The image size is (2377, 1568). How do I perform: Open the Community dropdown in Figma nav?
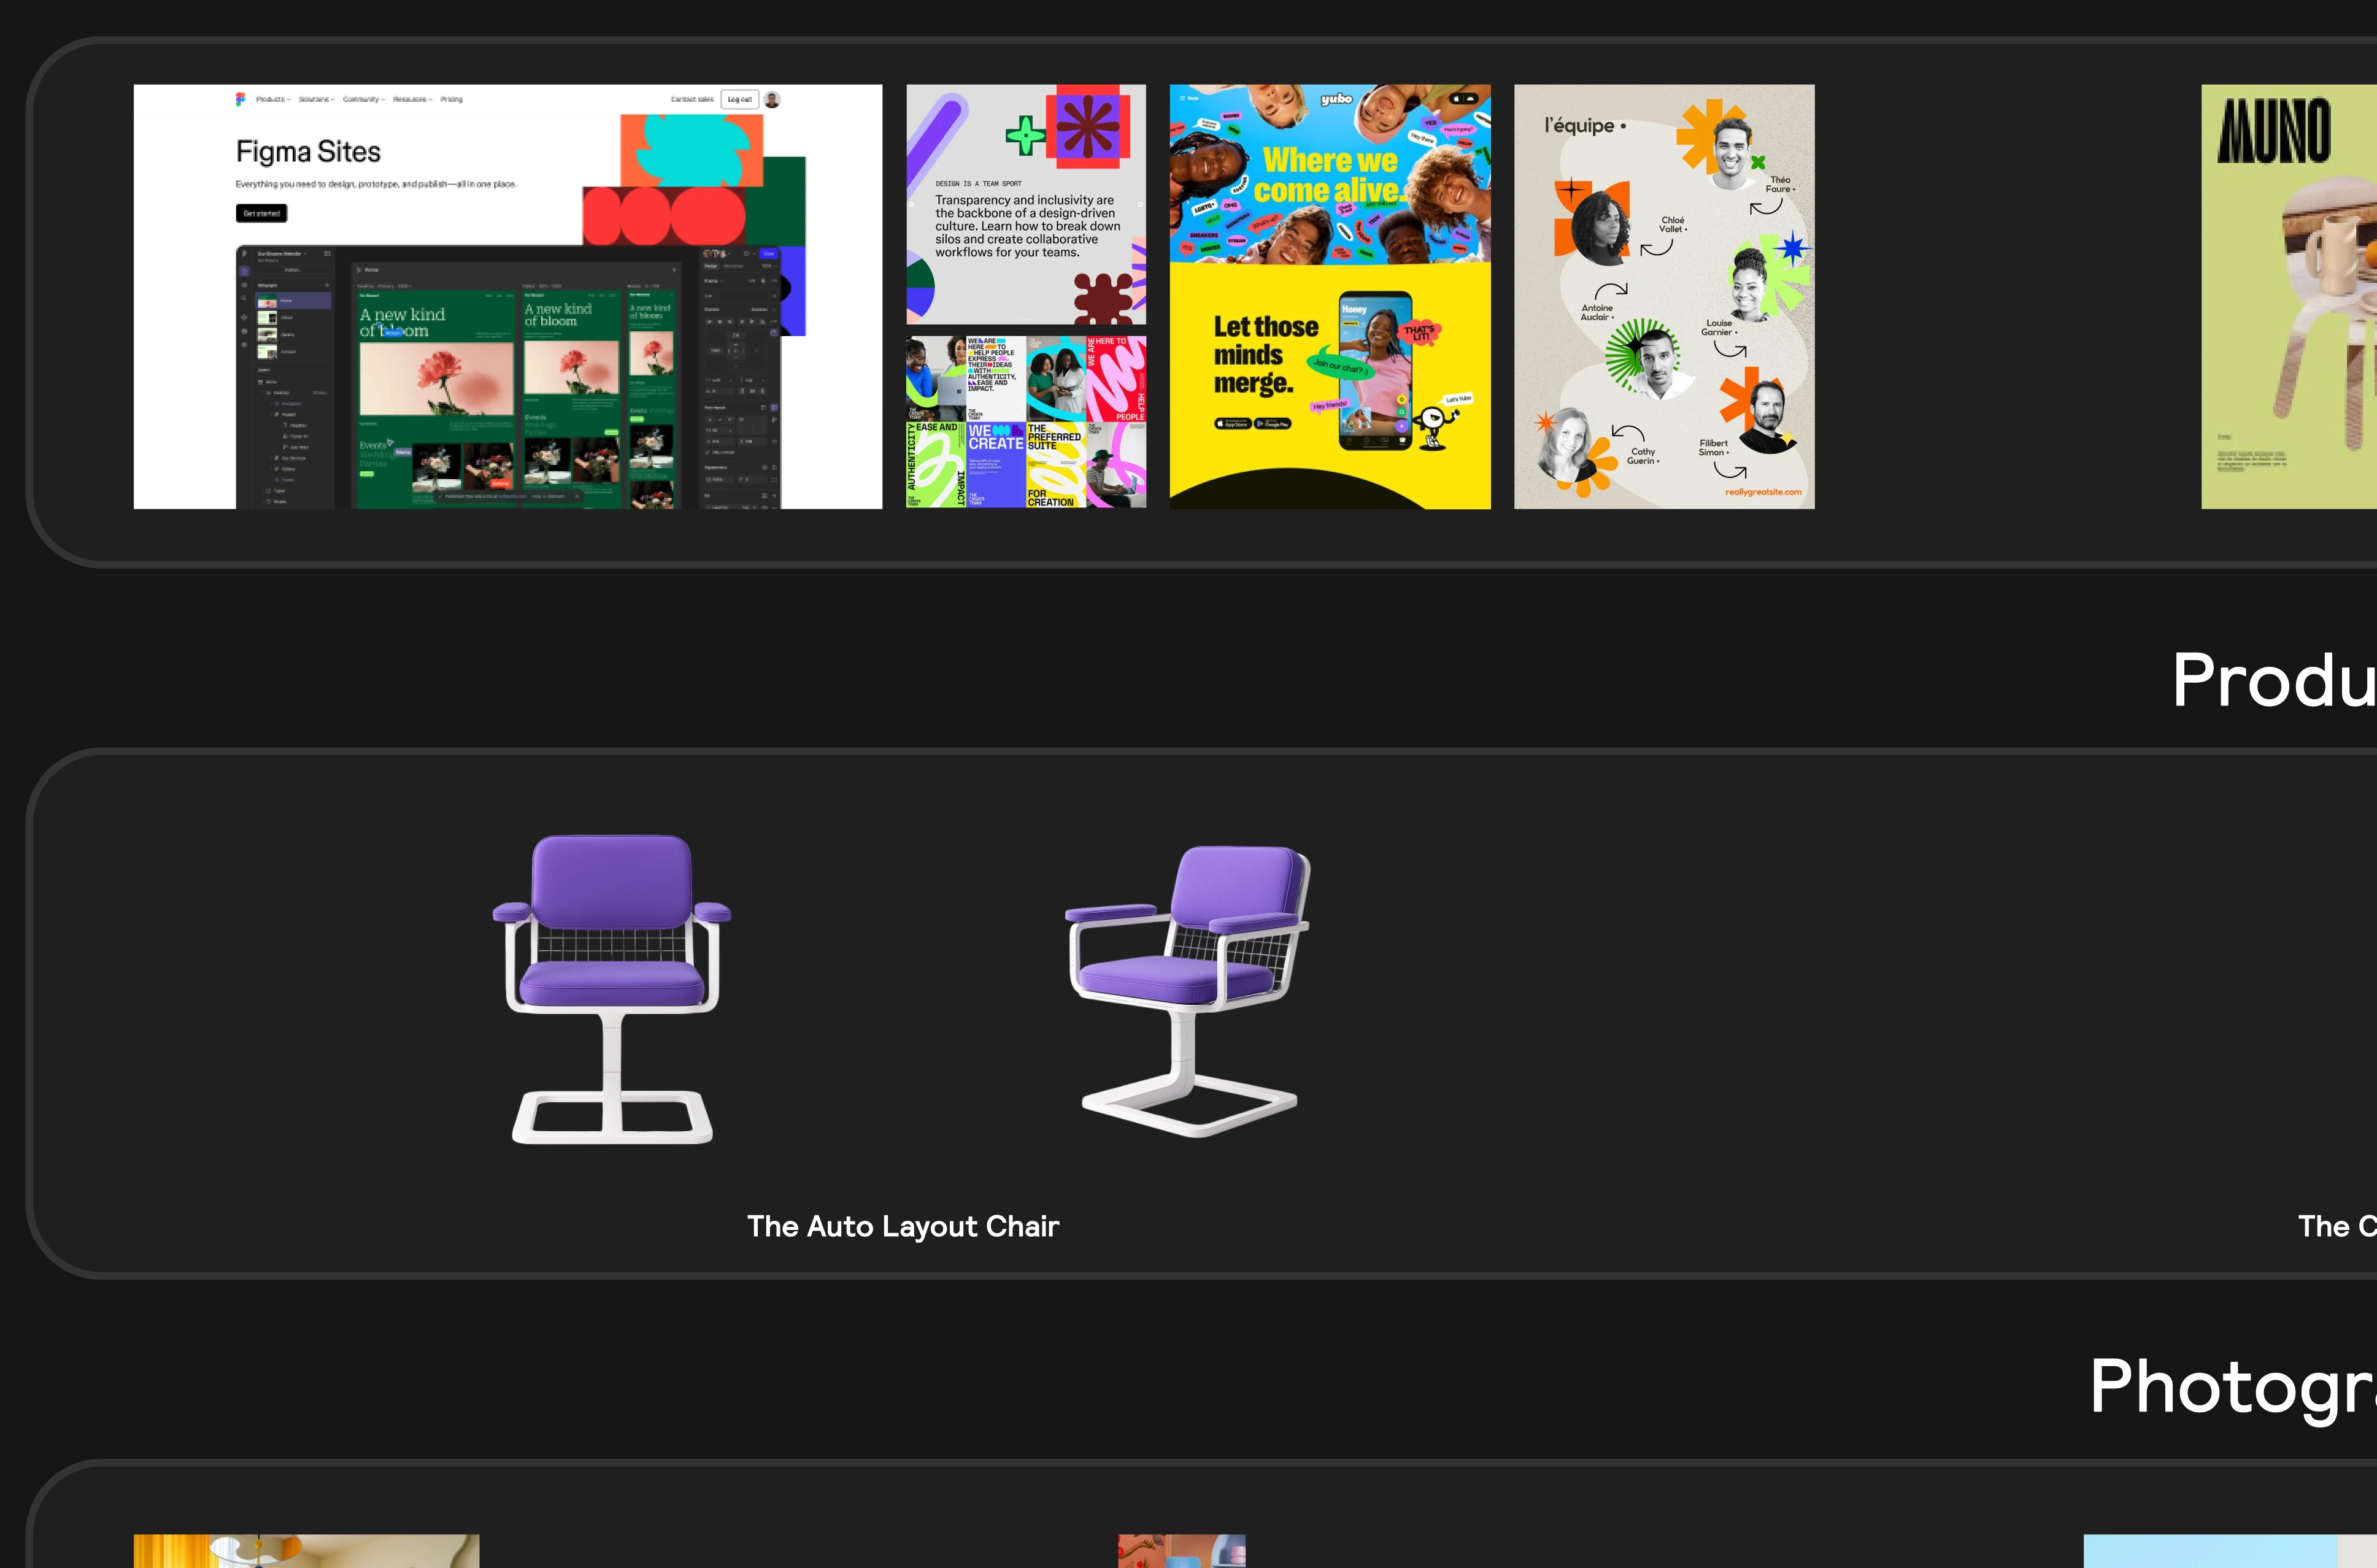[363, 99]
